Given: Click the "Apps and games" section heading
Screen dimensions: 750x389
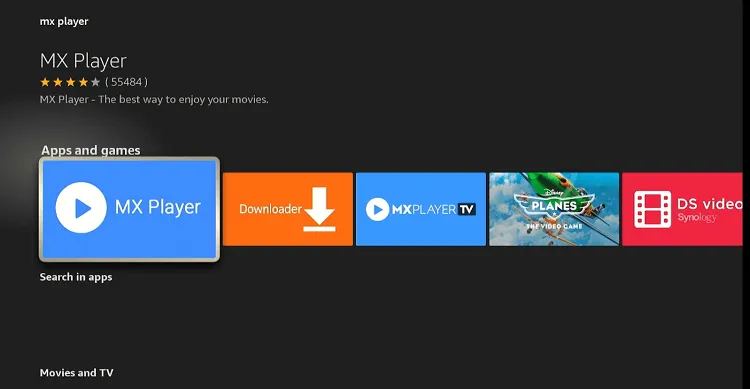Looking at the screenshot, I should (91, 150).
